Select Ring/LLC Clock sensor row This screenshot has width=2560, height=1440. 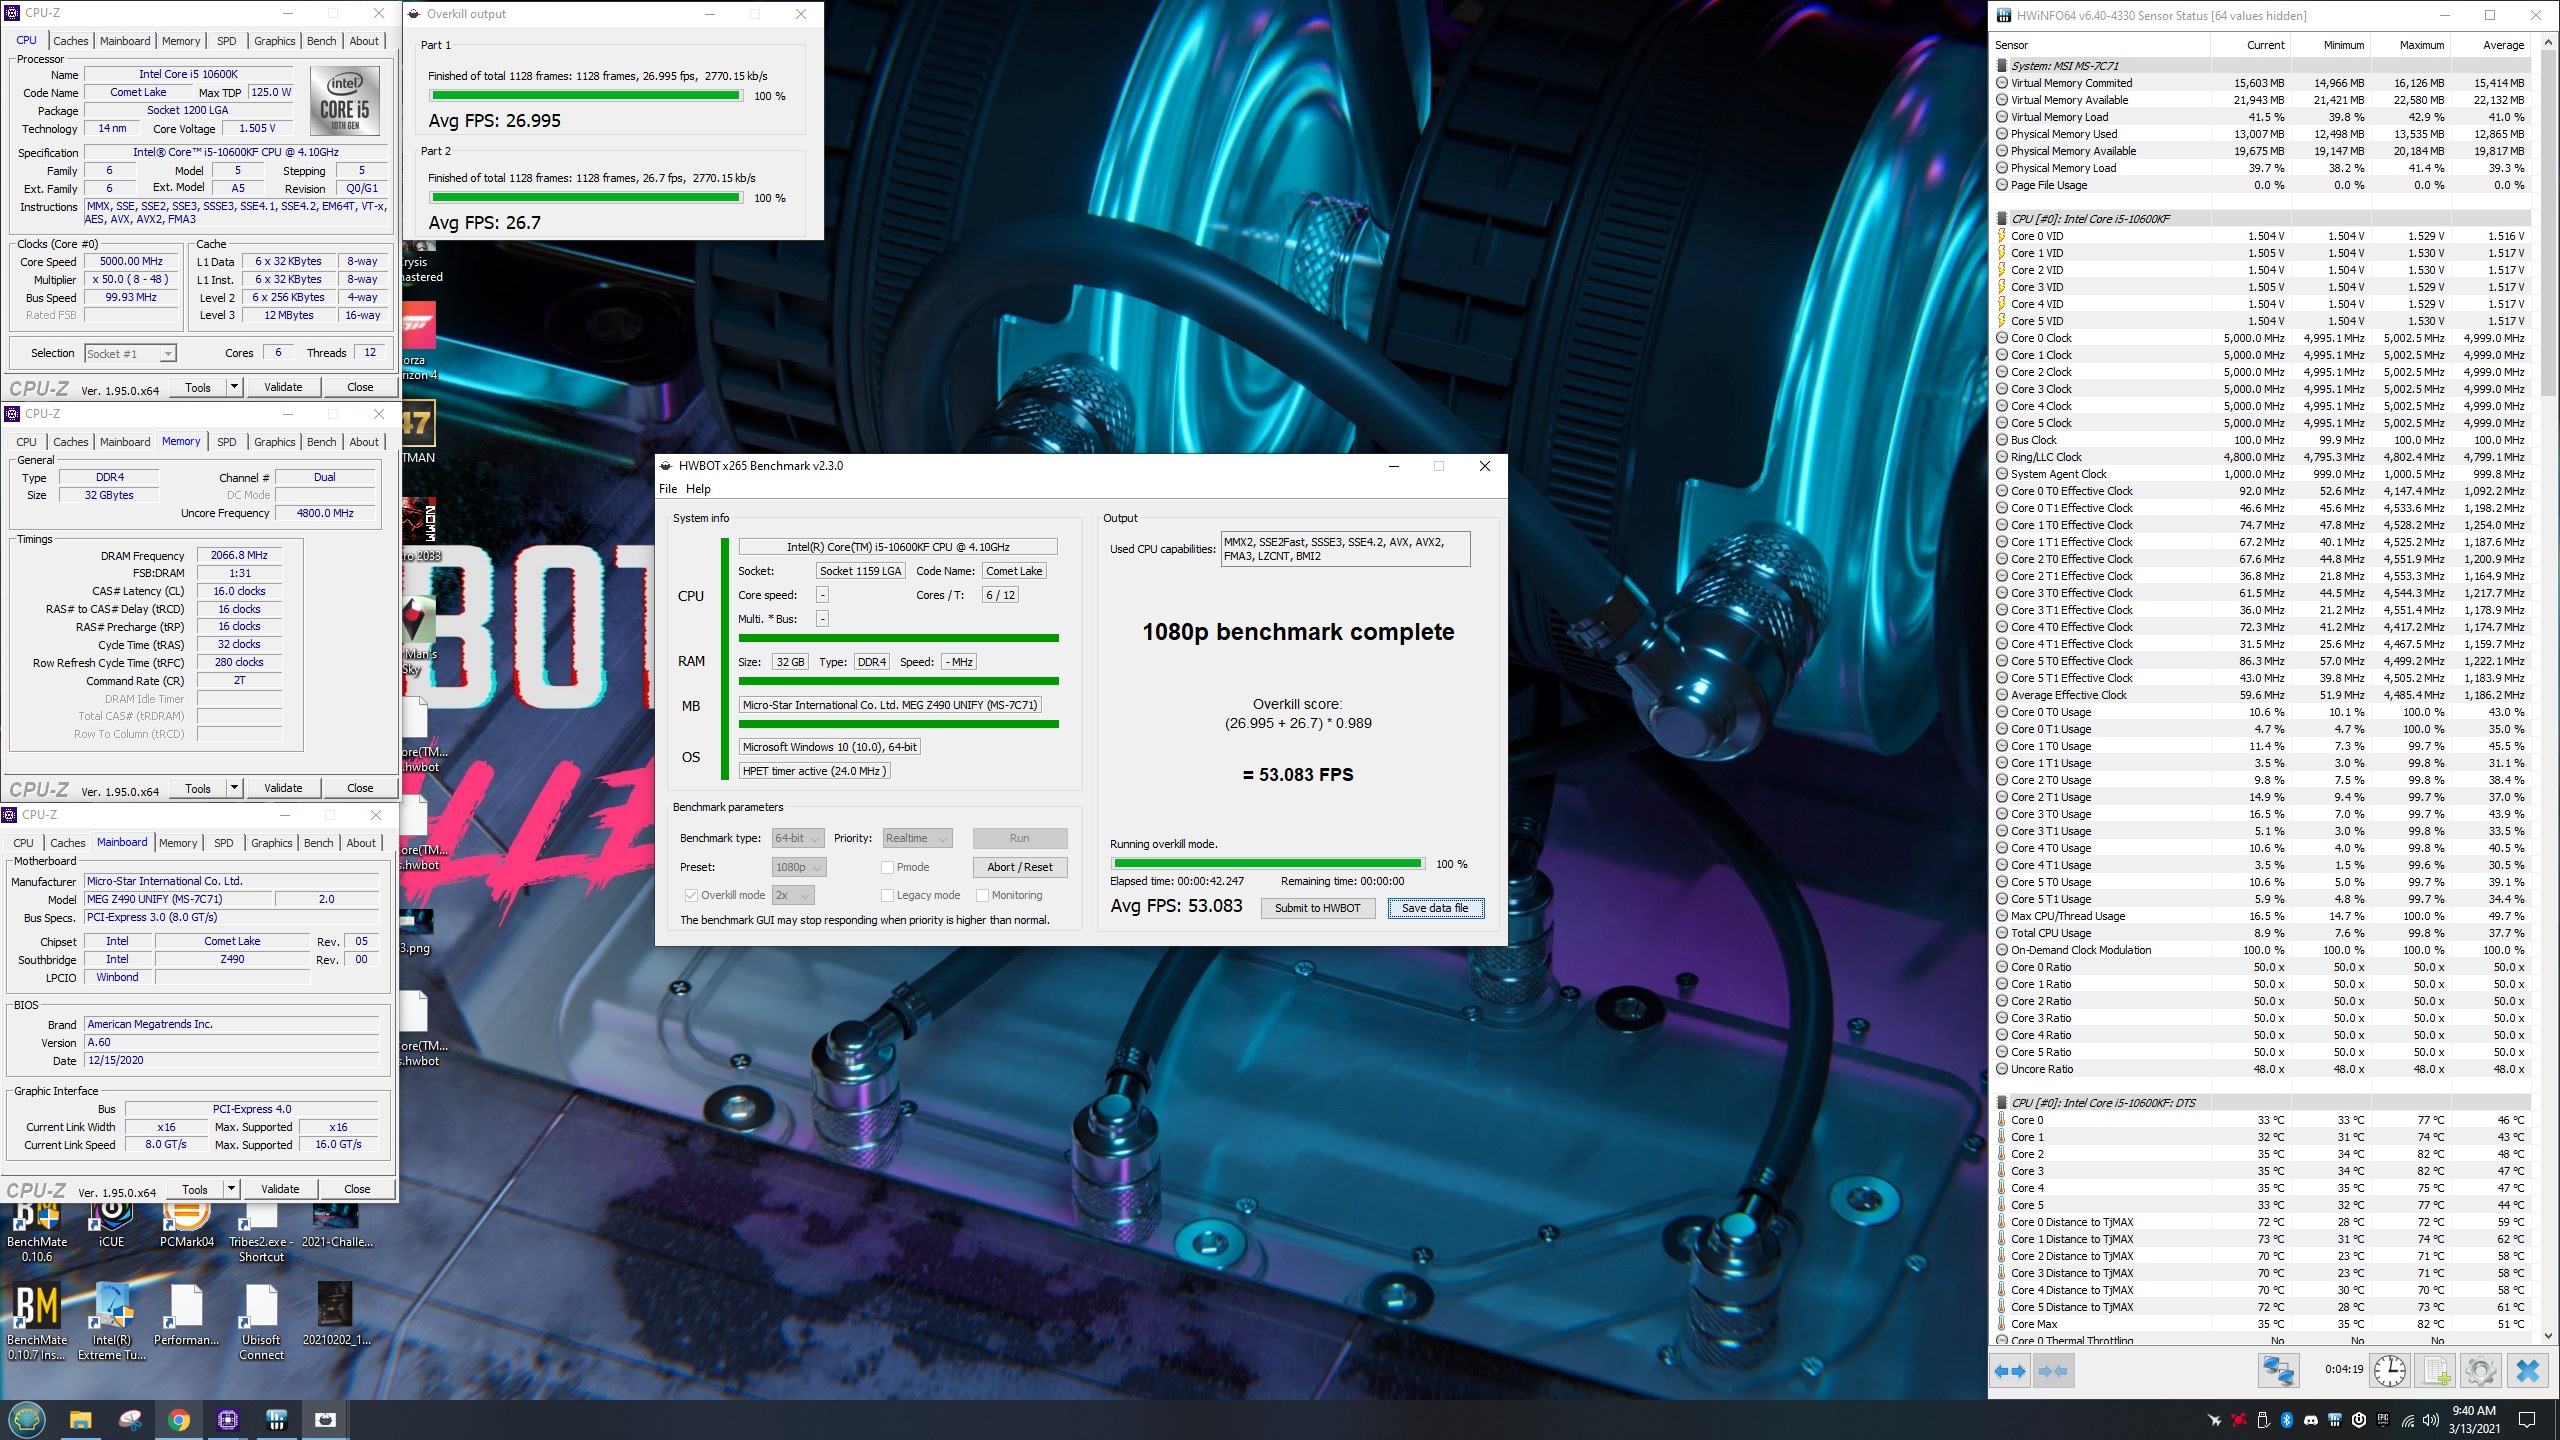[2262, 457]
